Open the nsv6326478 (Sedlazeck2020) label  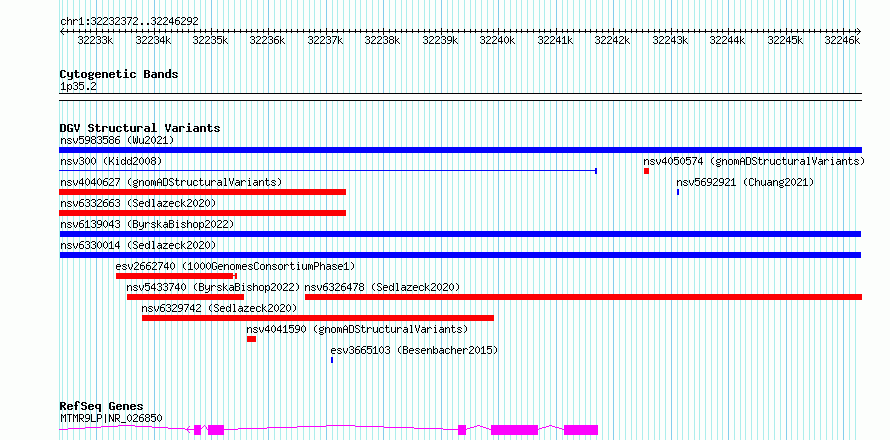click(x=383, y=287)
